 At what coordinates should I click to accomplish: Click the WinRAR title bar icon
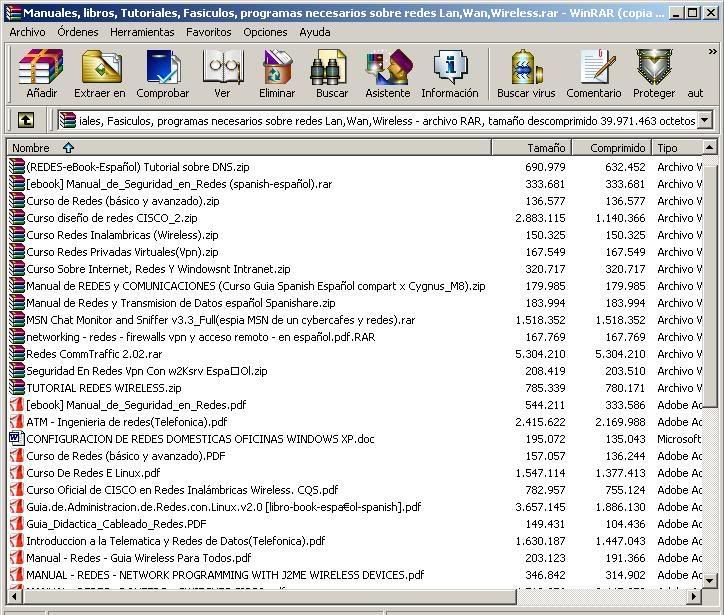14,12
